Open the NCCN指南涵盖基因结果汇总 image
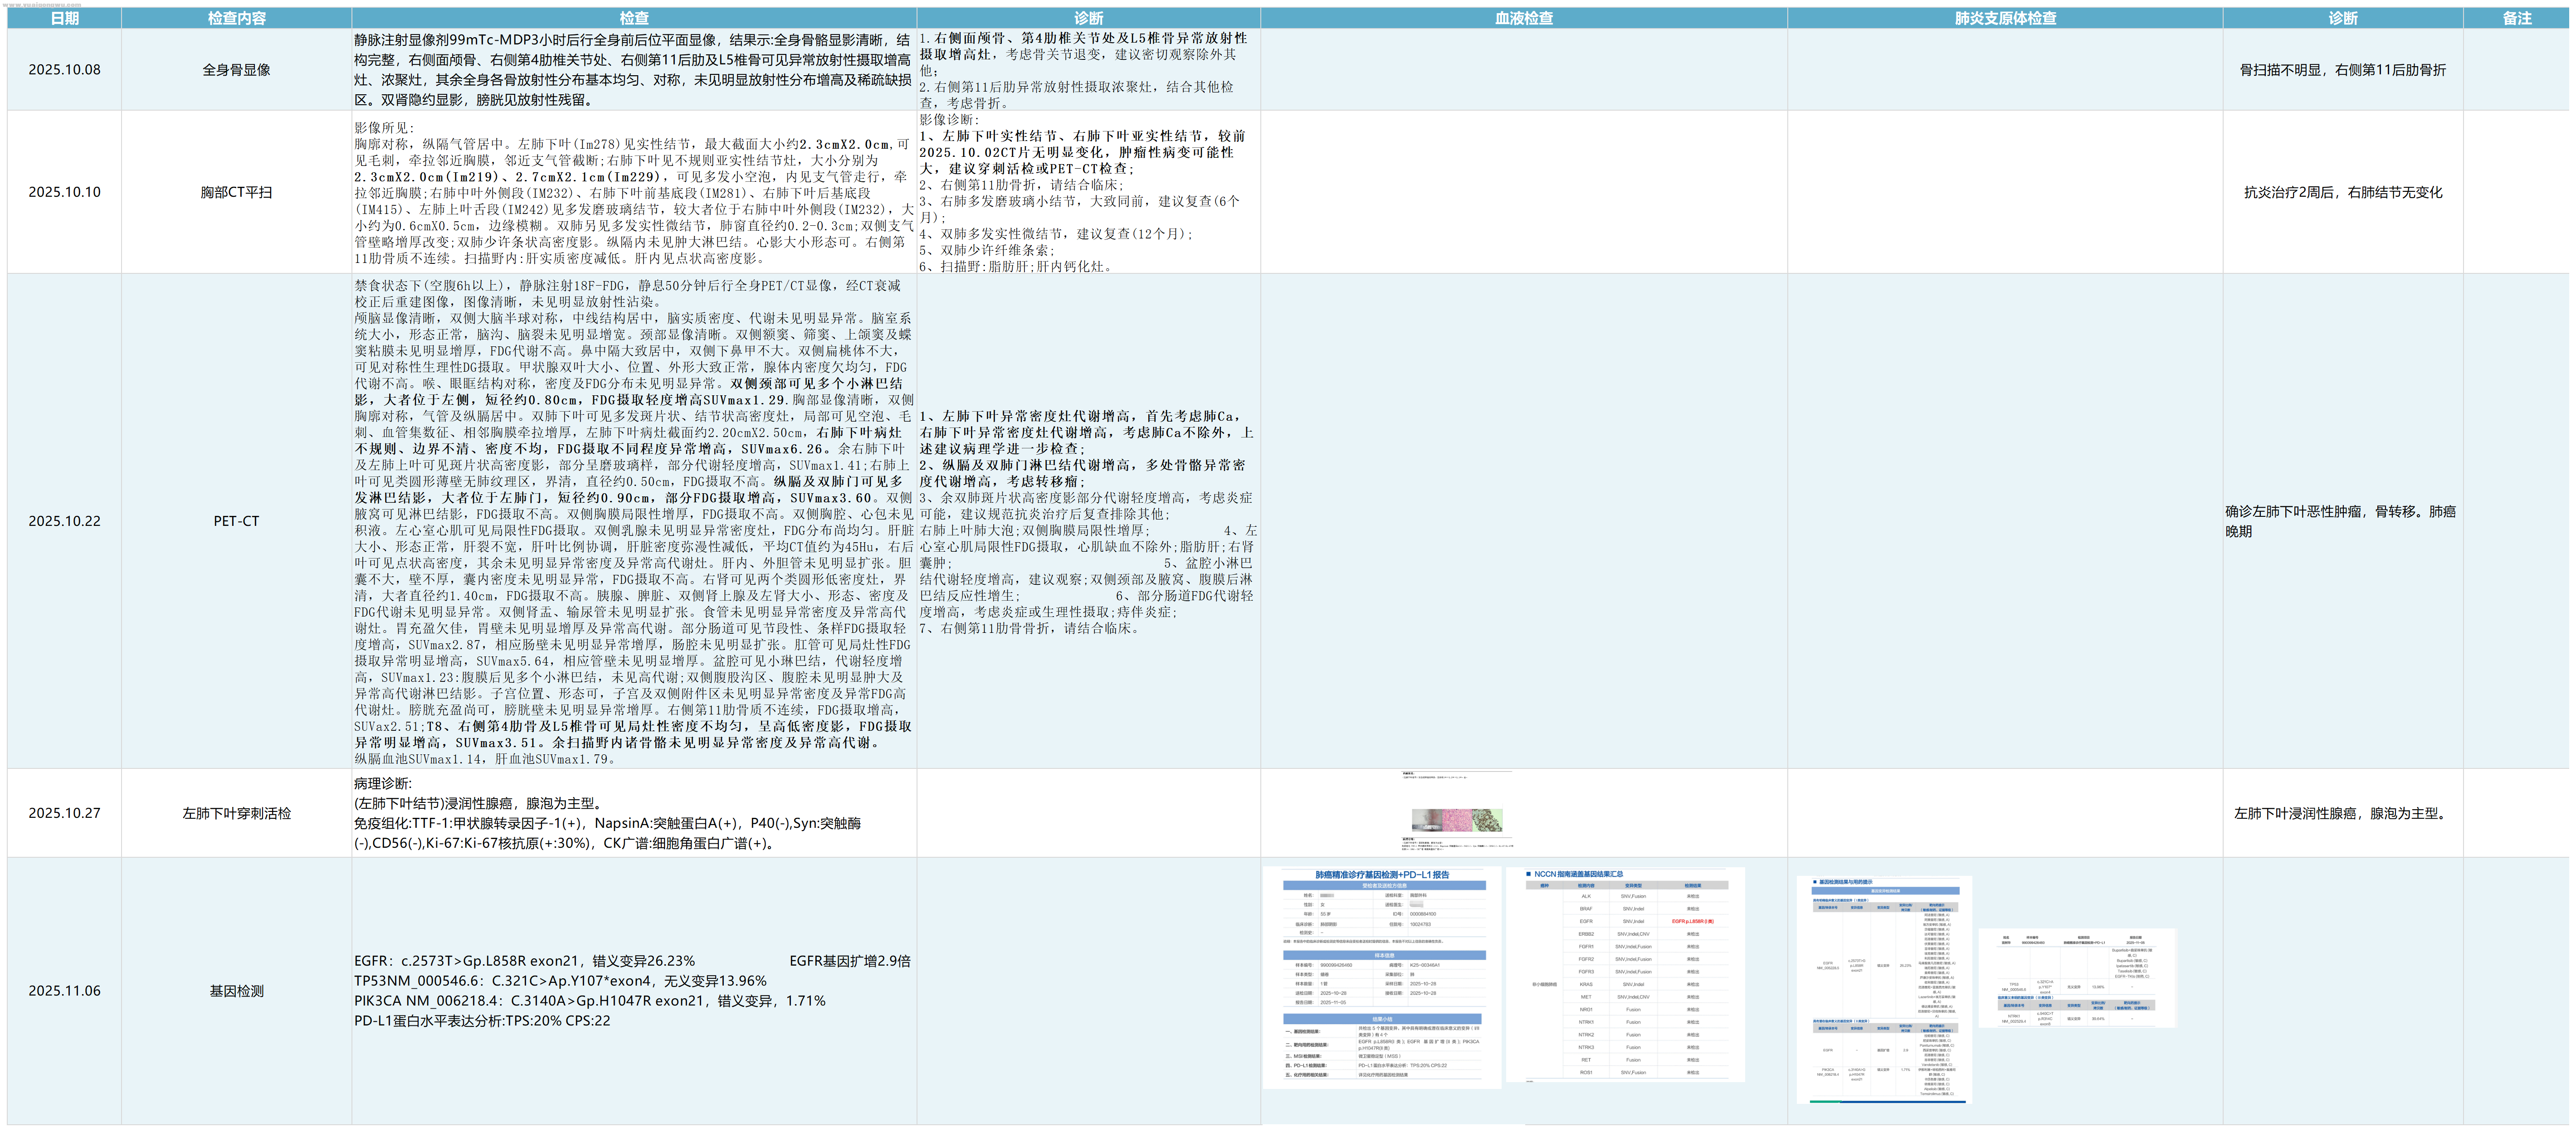The image size is (2576, 1132). coord(1626,975)
